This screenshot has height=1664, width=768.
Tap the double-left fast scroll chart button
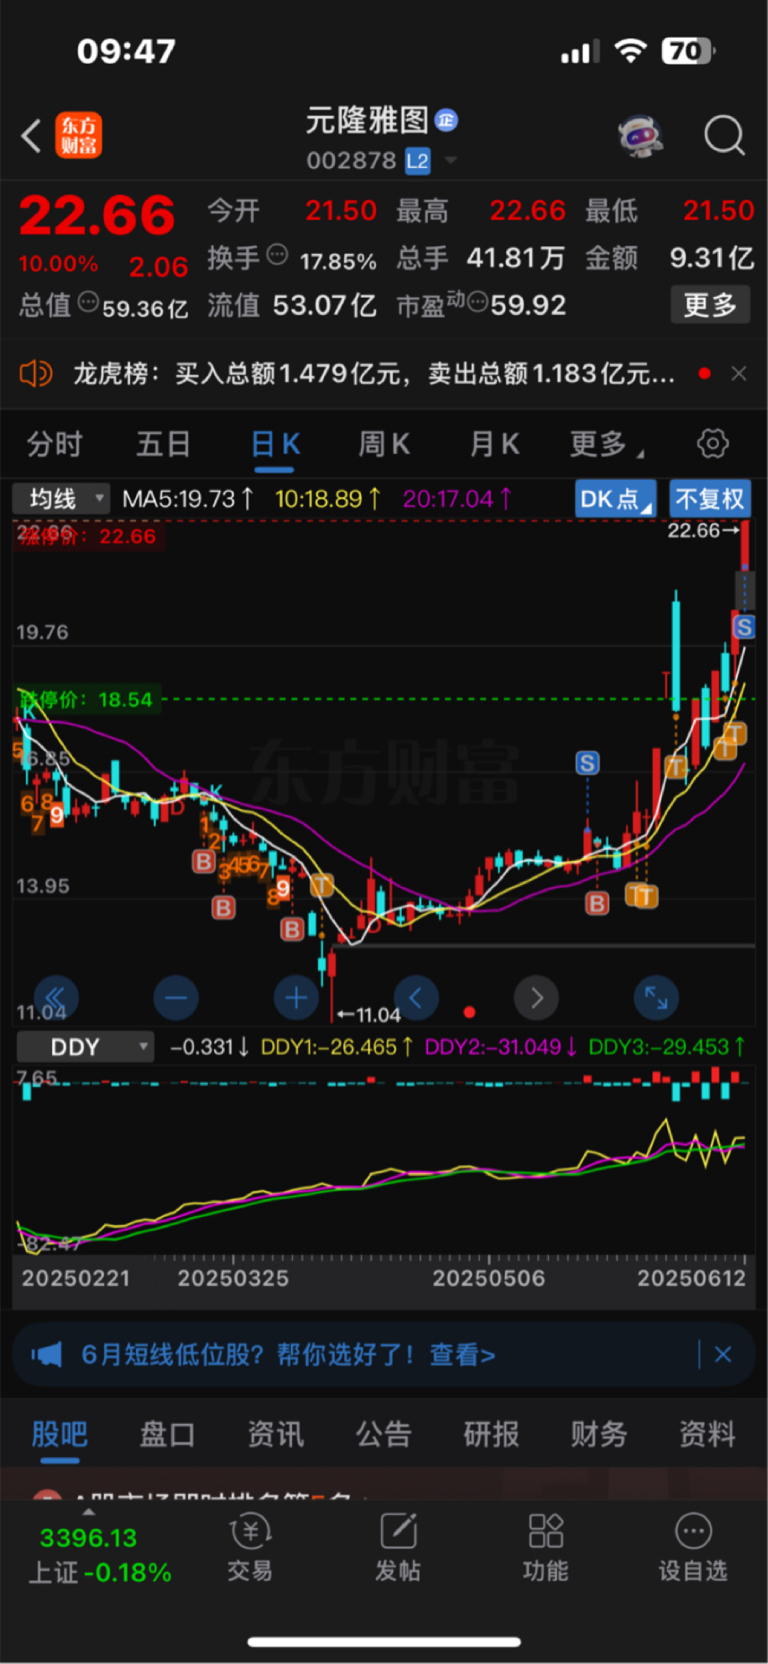(56, 997)
